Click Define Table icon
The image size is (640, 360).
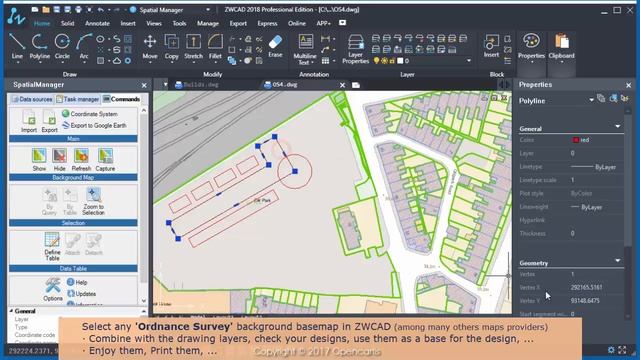click(52, 246)
